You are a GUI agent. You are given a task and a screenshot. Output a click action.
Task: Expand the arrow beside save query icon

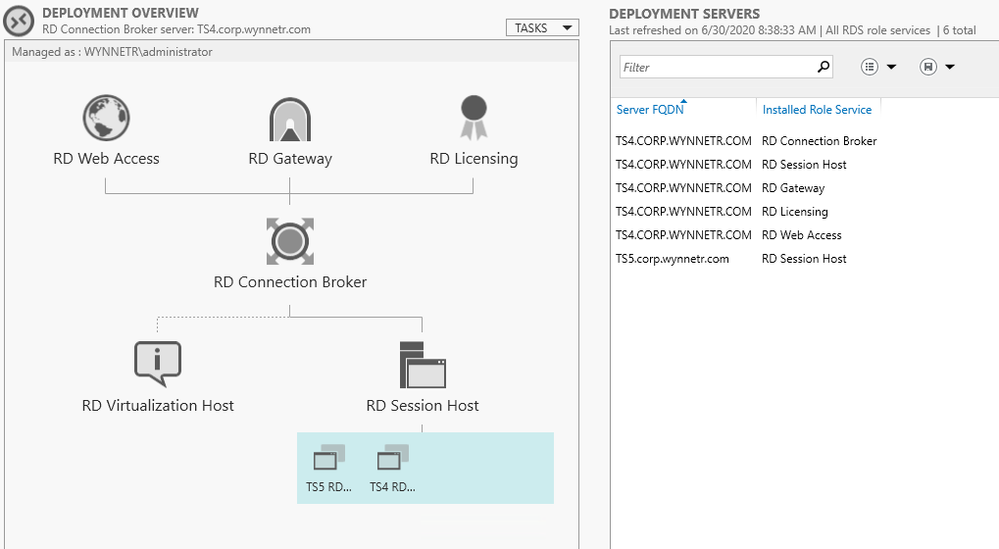click(950, 67)
